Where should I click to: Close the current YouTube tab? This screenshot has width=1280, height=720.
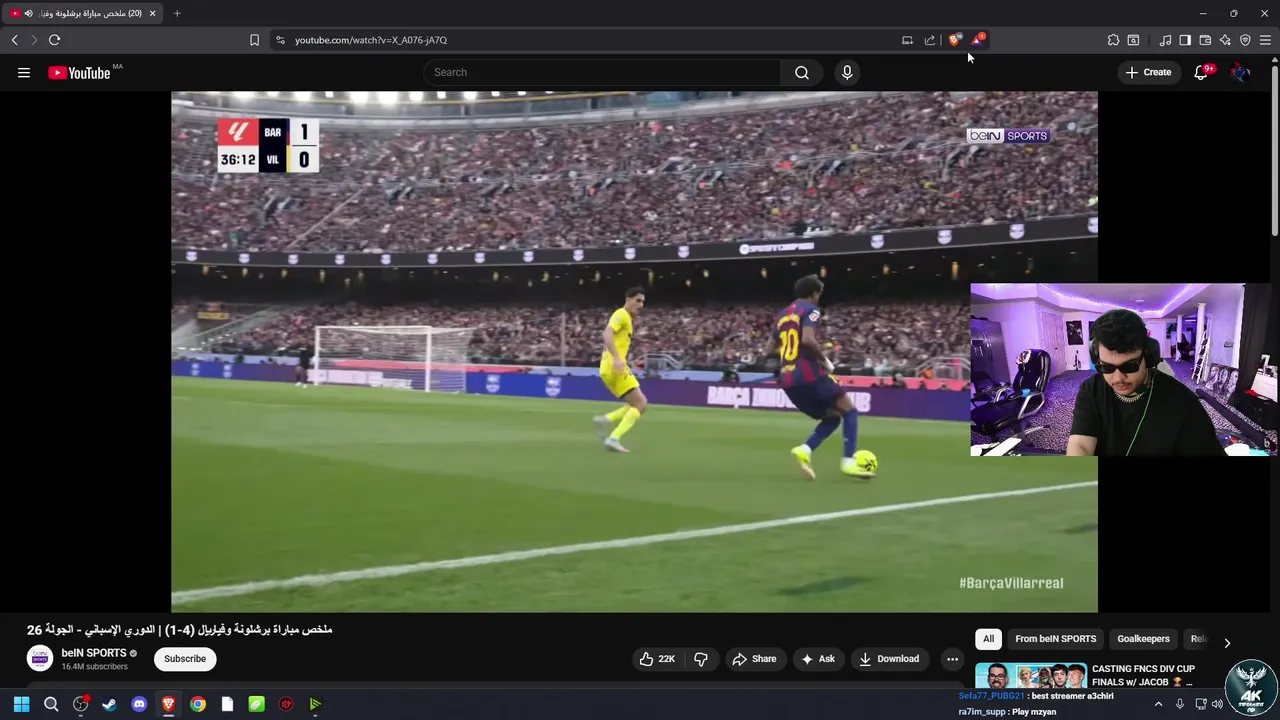tap(152, 13)
